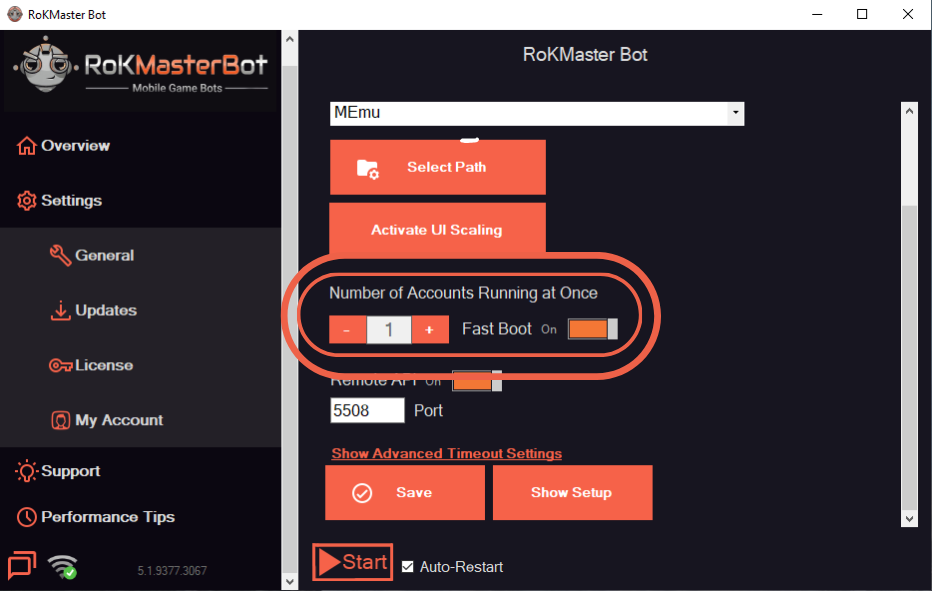
Task: Open the Settings menu item
Action: click(x=71, y=201)
